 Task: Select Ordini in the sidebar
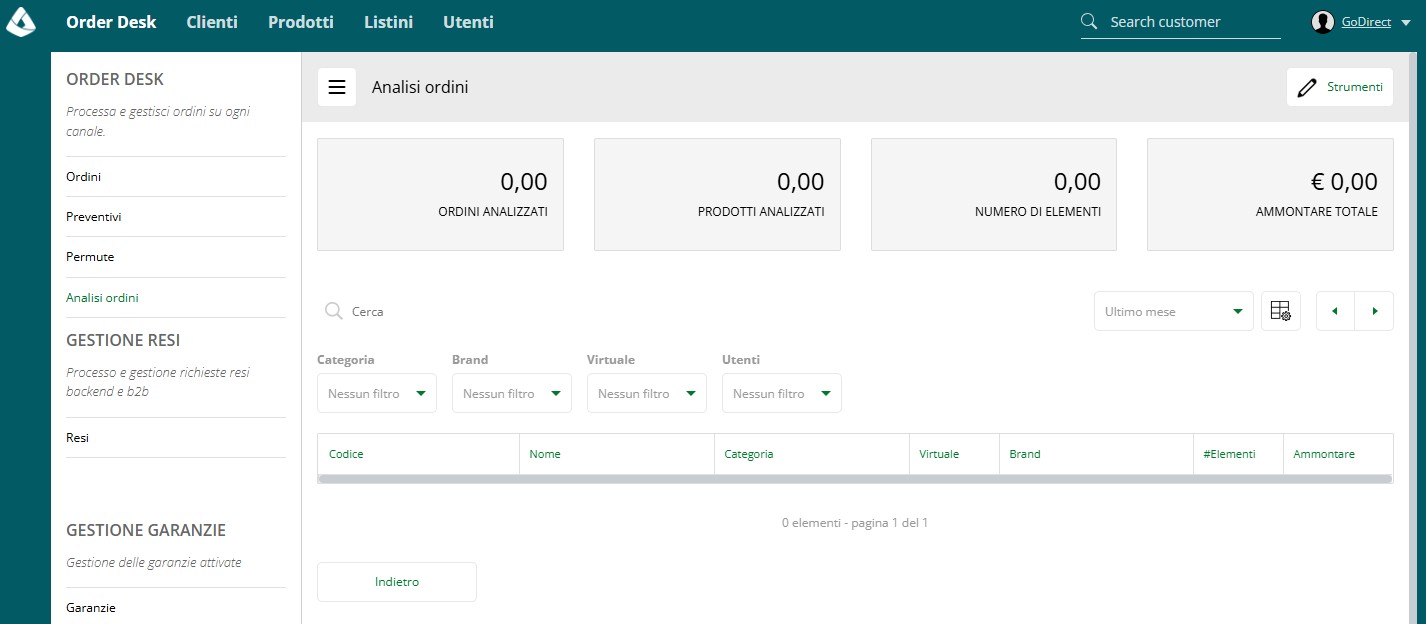click(175, 177)
